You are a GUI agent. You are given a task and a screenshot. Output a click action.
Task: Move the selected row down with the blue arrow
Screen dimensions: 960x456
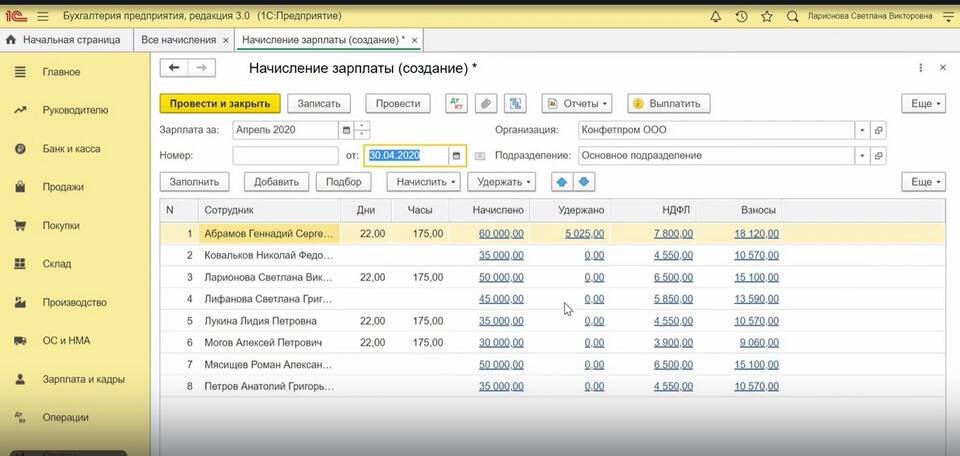pyautogui.click(x=584, y=182)
